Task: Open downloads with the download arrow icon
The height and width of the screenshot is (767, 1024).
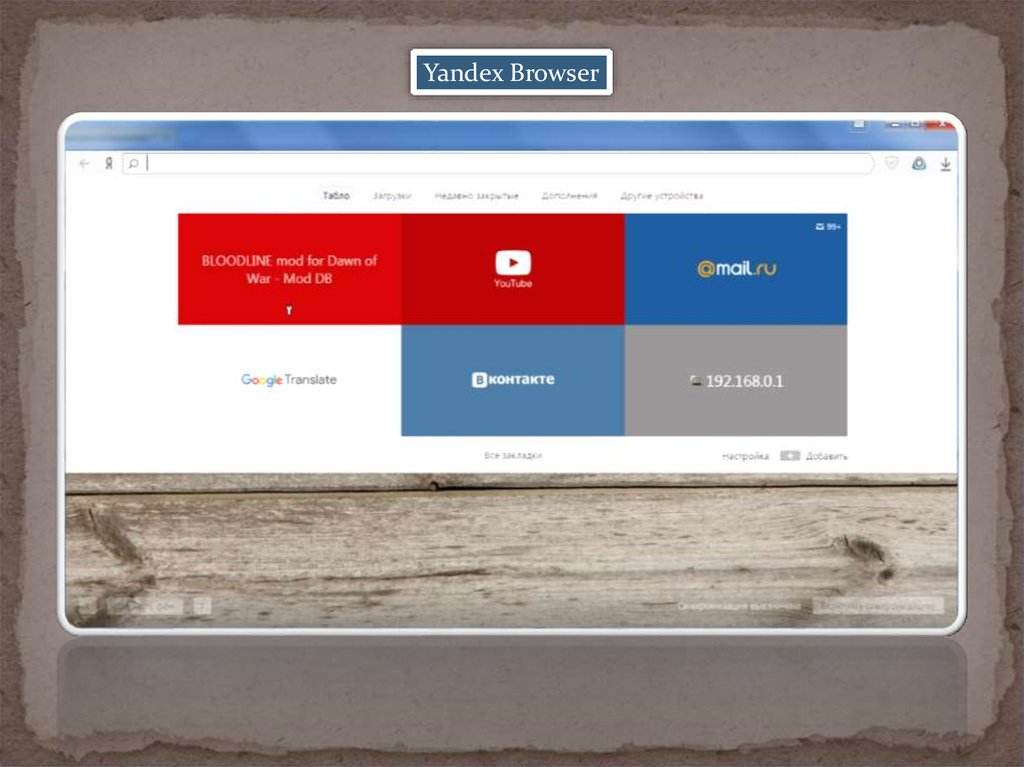Action: tap(946, 164)
